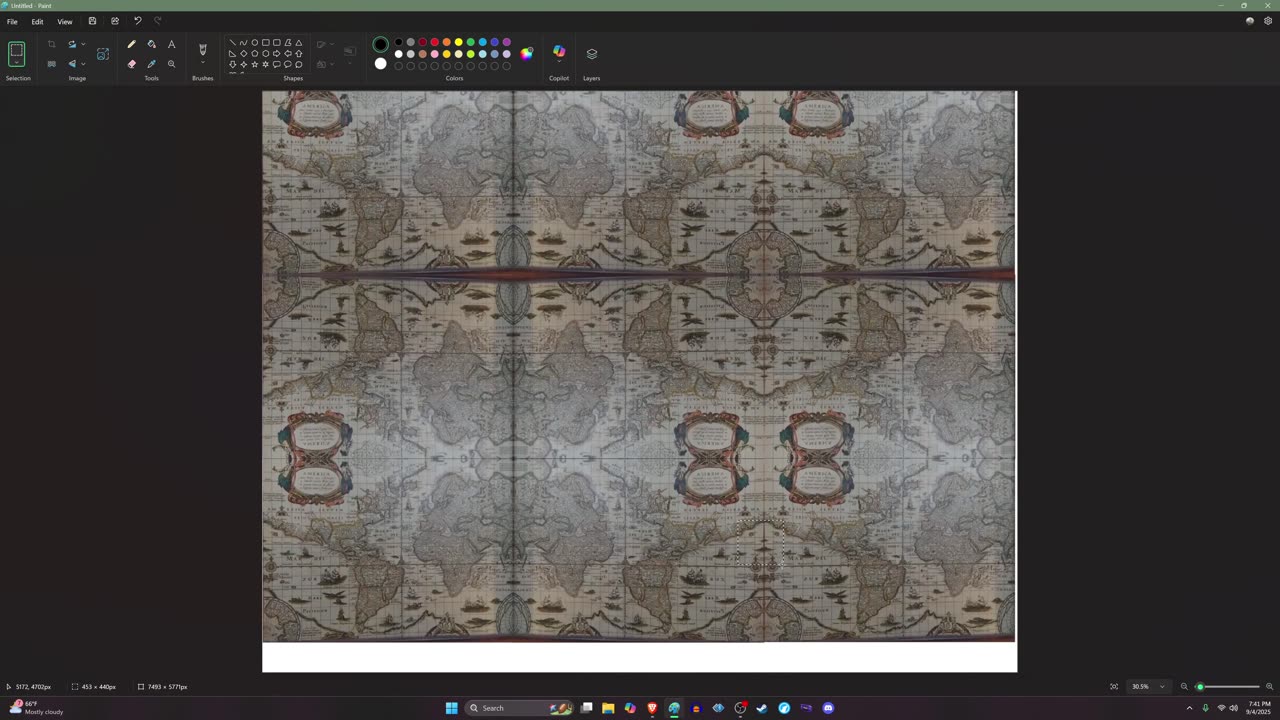Open the zoom percentage dropdown

pyautogui.click(x=1162, y=687)
